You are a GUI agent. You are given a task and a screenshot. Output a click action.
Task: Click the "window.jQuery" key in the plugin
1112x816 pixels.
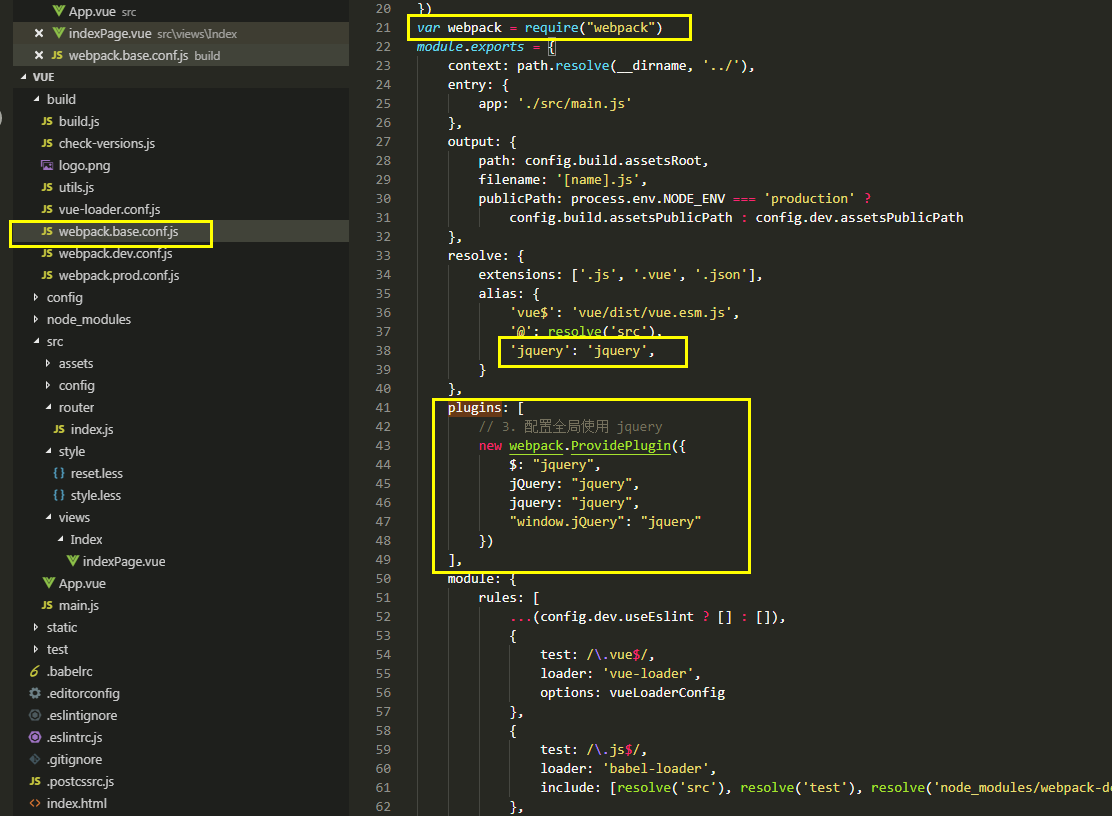pos(567,522)
